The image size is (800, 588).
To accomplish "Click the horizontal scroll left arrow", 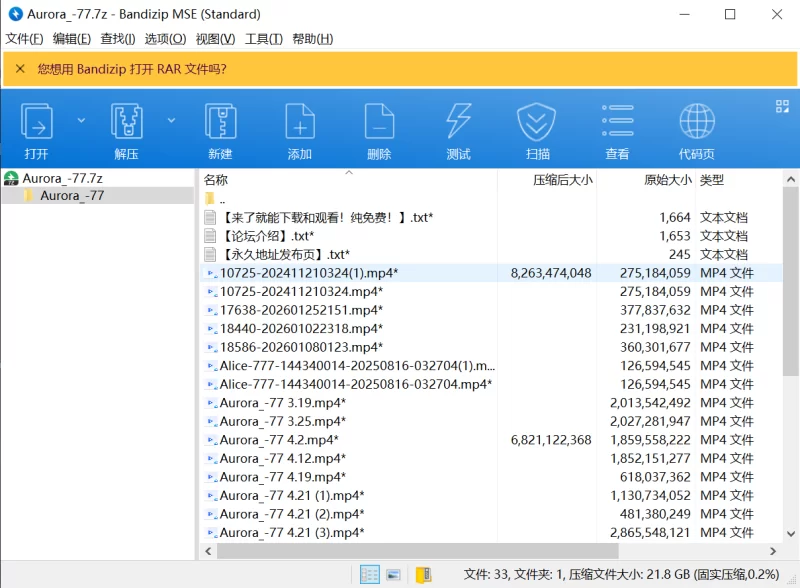I will click(x=208, y=551).
